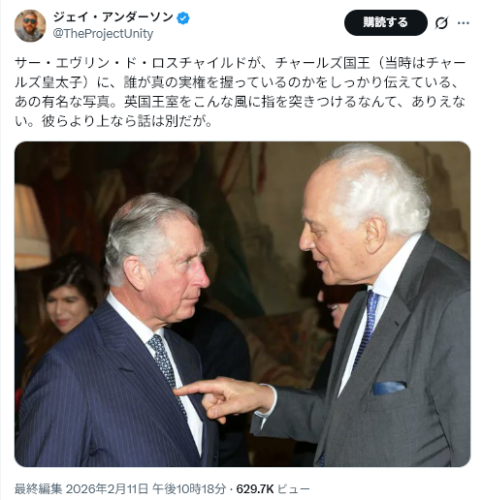Open the @TheProjectUnity handle link

pyautogui.click(x=103, y=34)
